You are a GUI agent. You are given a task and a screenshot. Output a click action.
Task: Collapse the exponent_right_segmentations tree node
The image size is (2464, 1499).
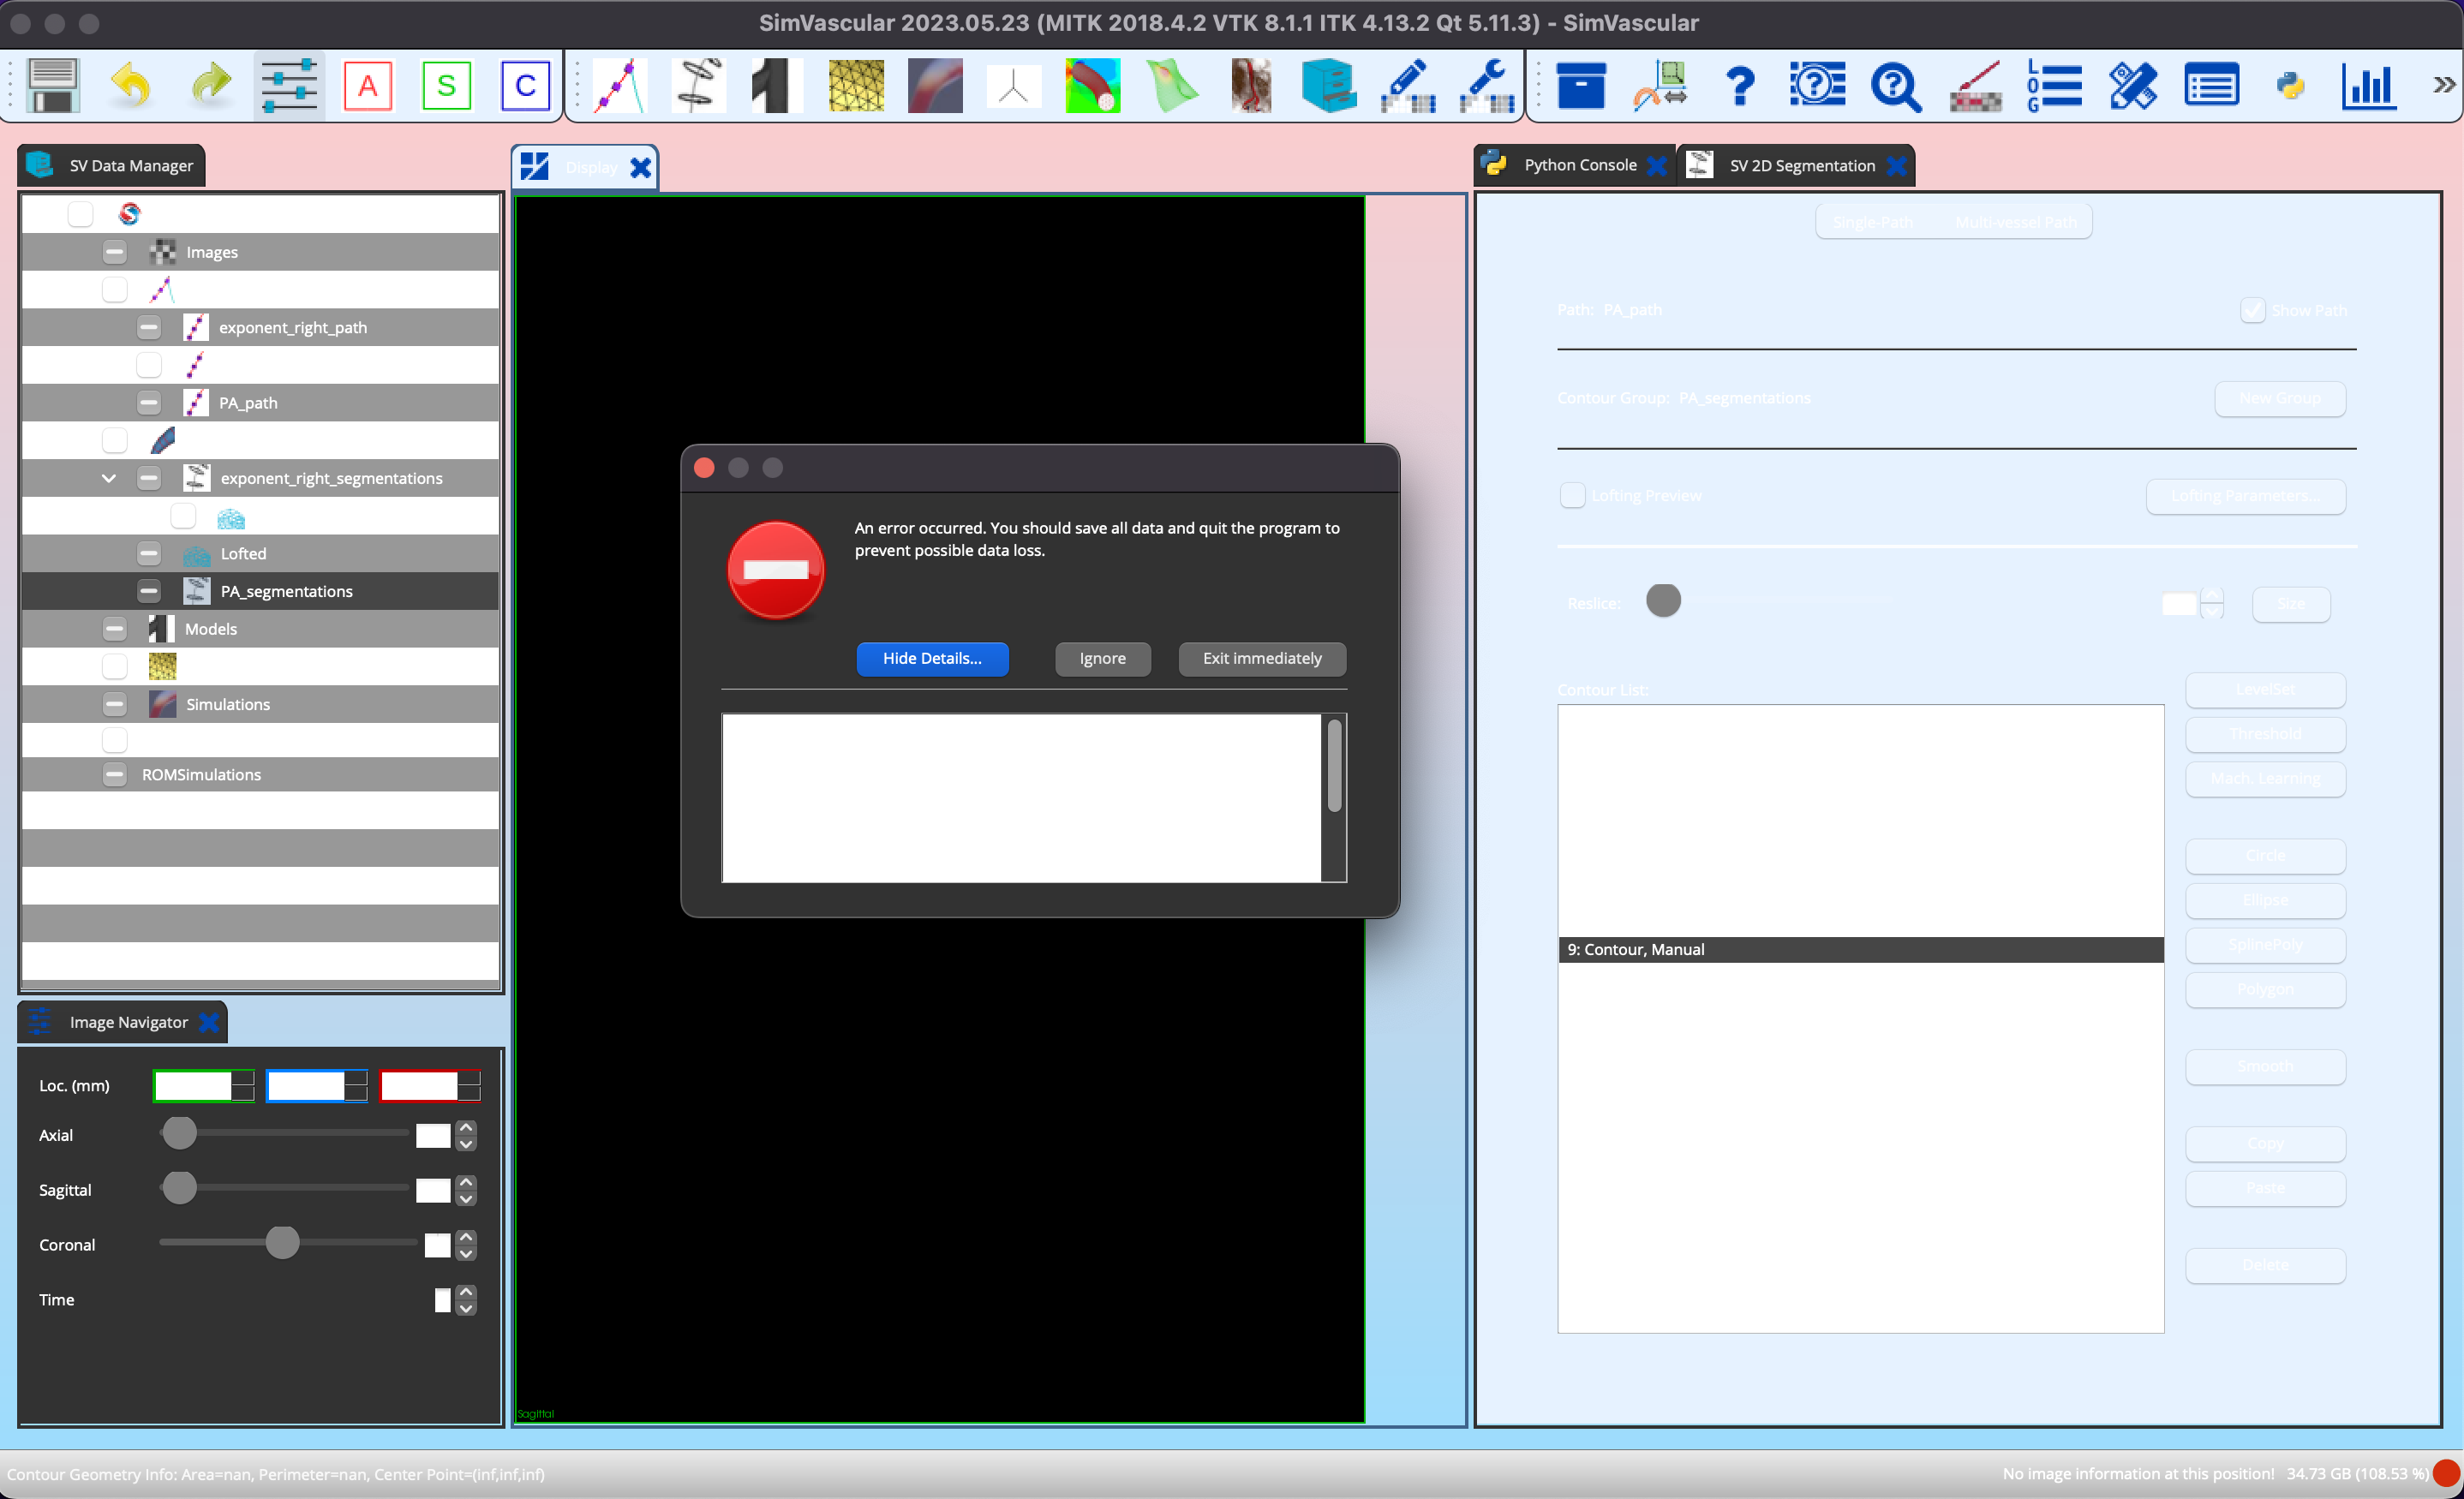point(109,478)
